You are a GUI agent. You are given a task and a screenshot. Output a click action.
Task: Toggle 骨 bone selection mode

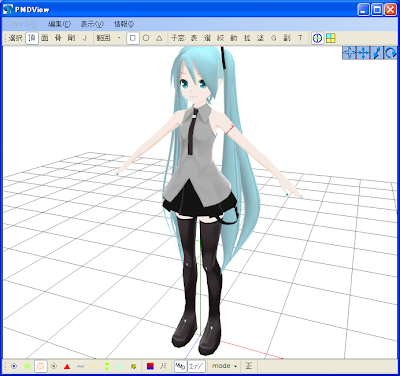(58, 38)
